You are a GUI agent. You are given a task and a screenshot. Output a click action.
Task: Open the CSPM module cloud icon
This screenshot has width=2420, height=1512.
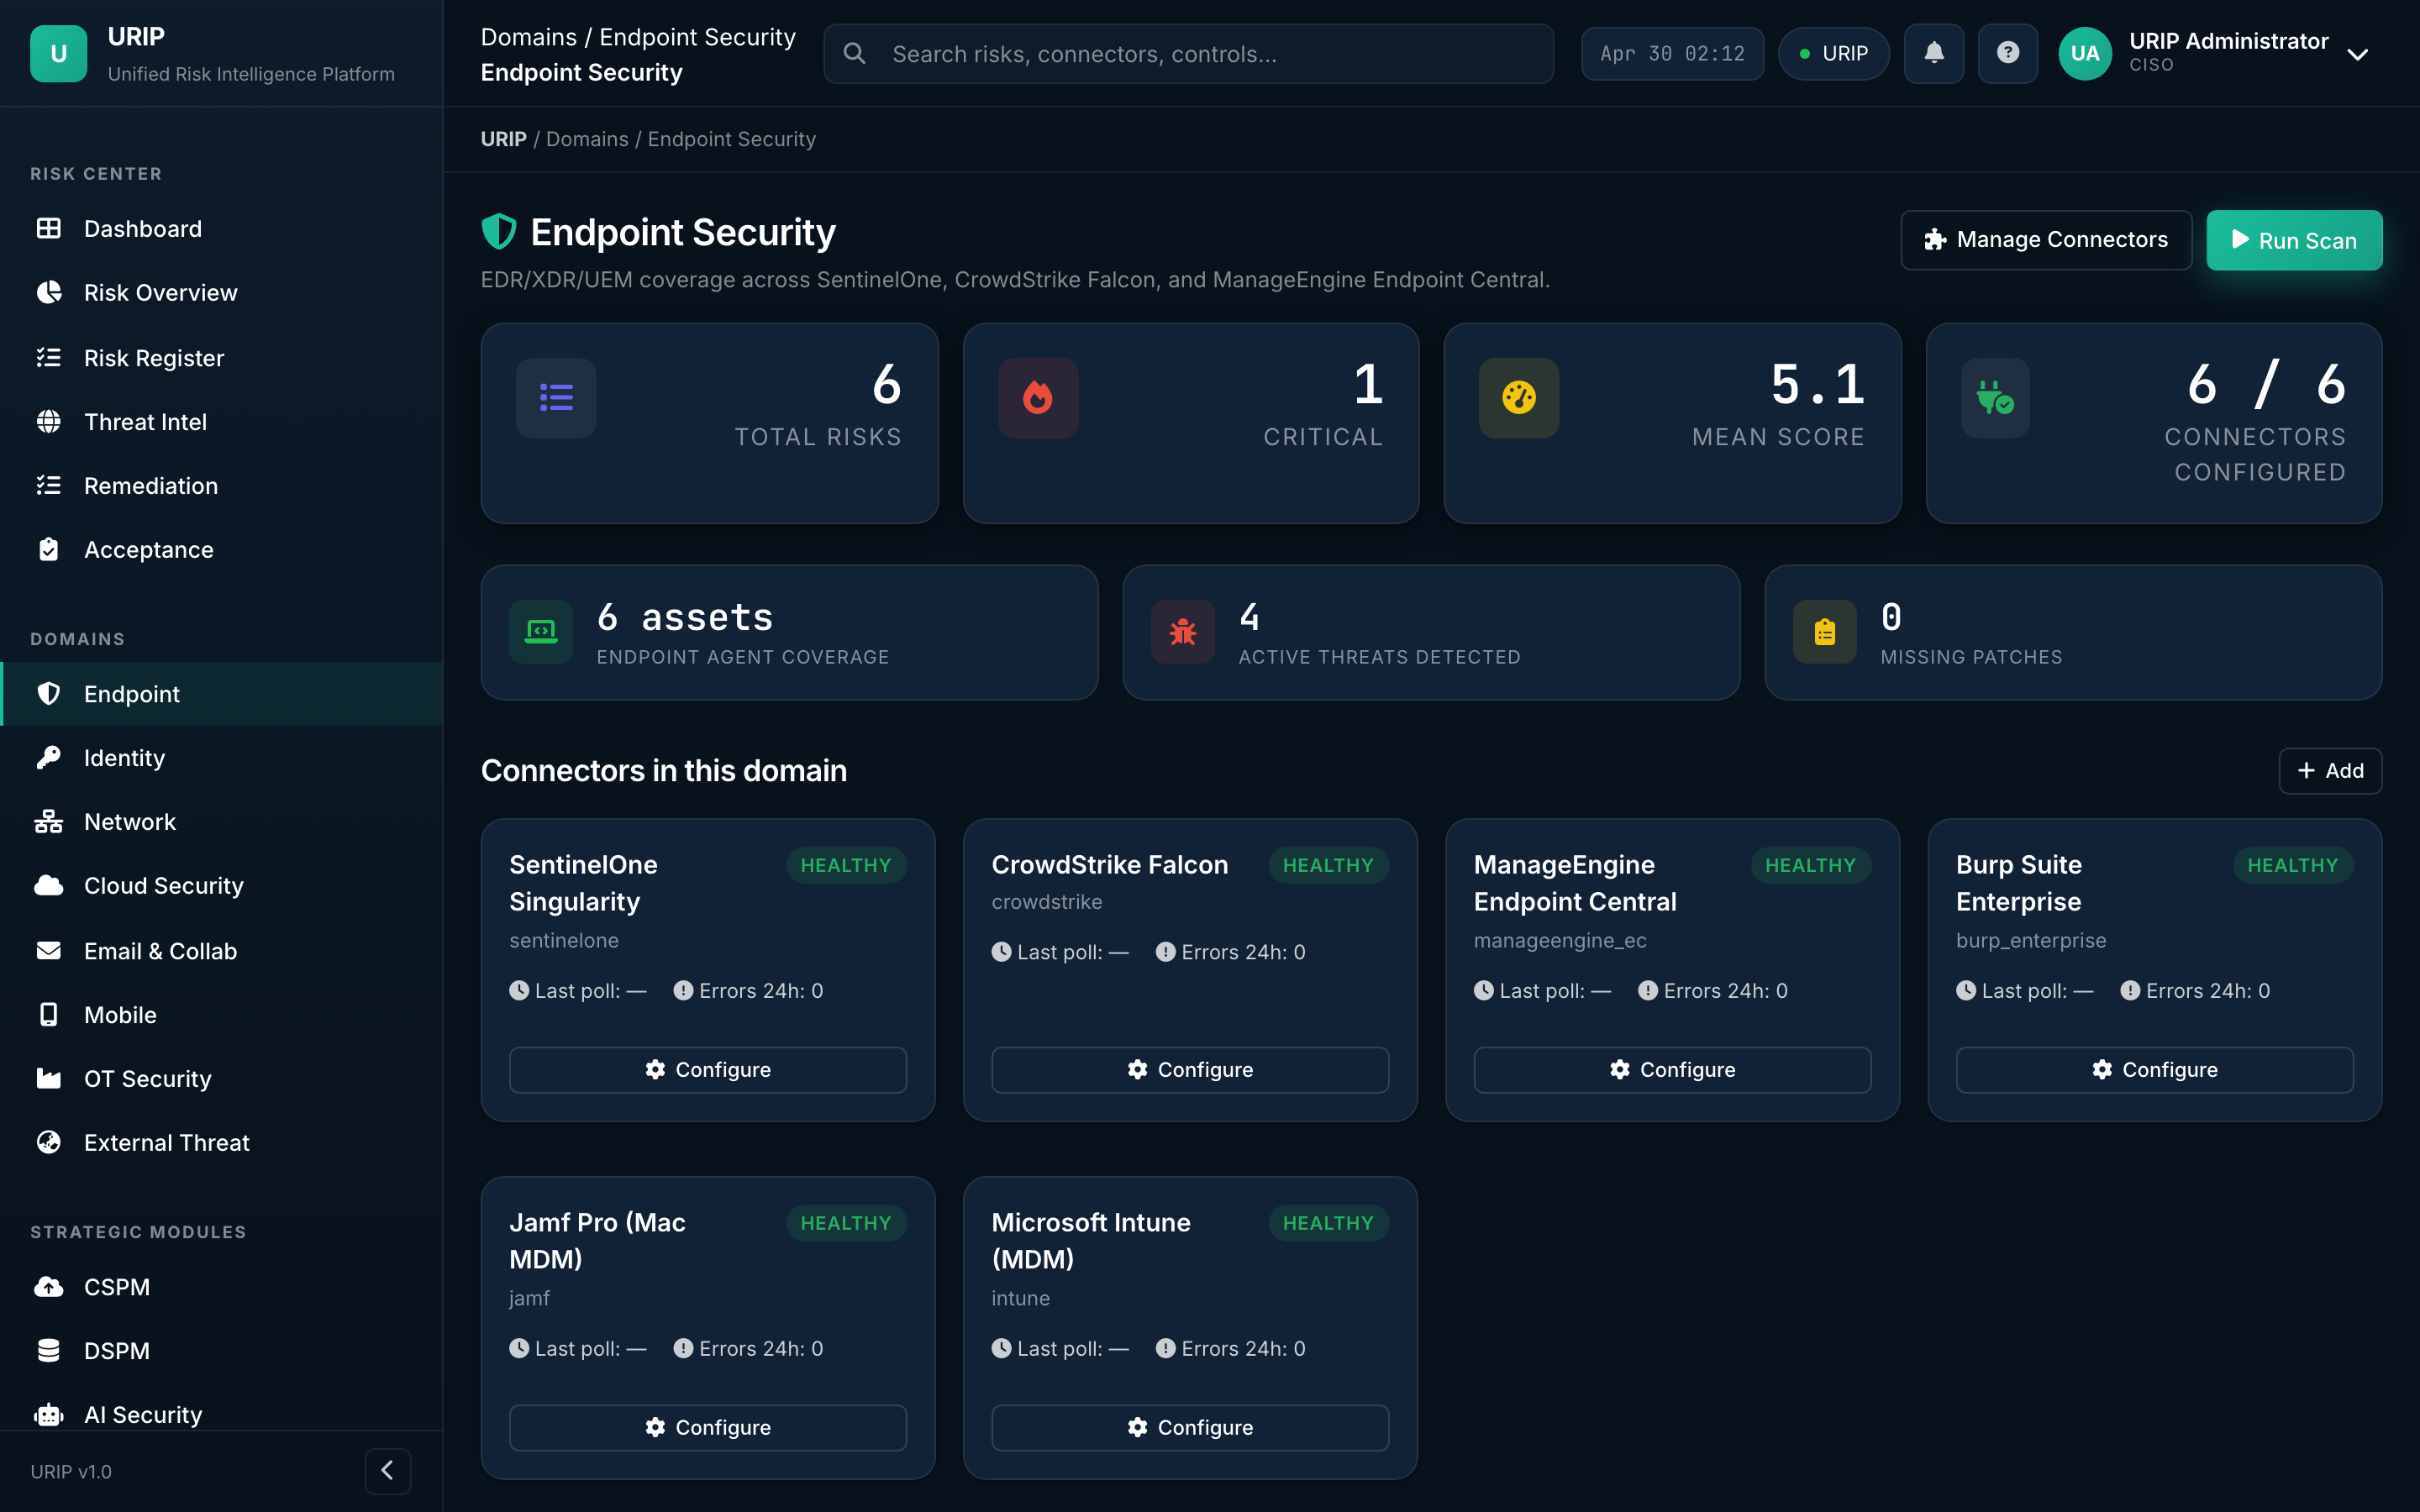48,1286
